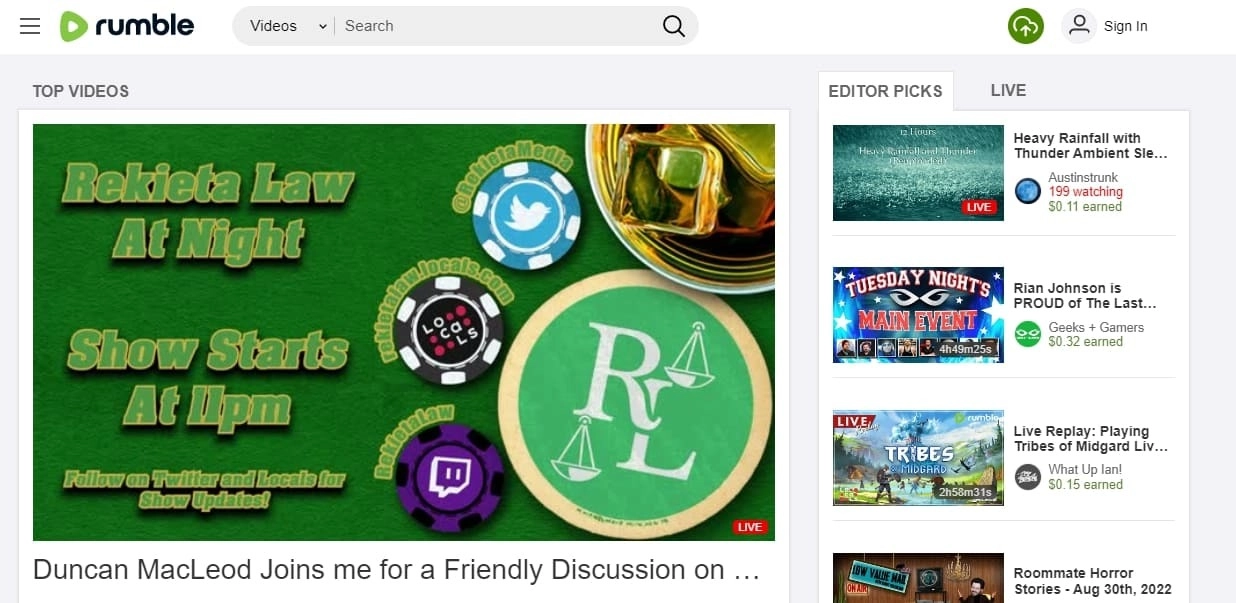Click the $0.11 earned text
This screenshot has width=1236, height=603.
click(x=1085, y=207)
